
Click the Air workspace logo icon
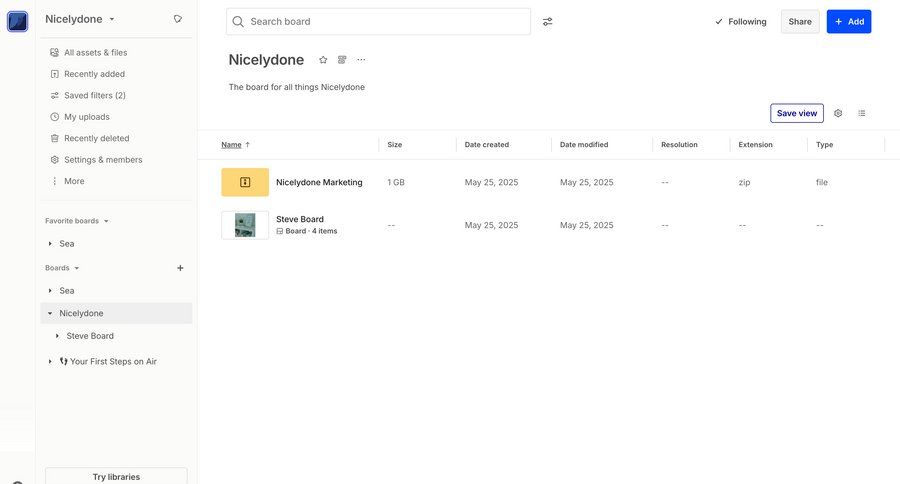tap(17, 21)
